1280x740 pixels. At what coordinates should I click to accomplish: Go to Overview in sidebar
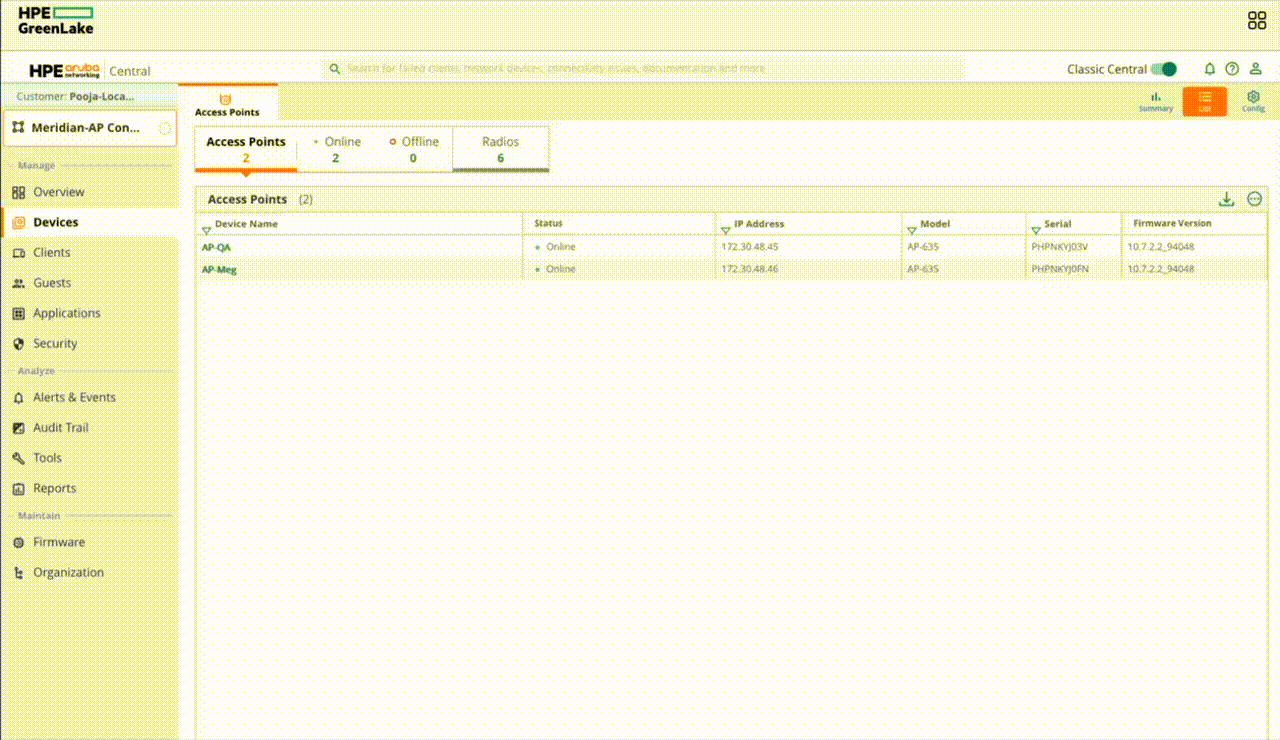pos(59,192)
